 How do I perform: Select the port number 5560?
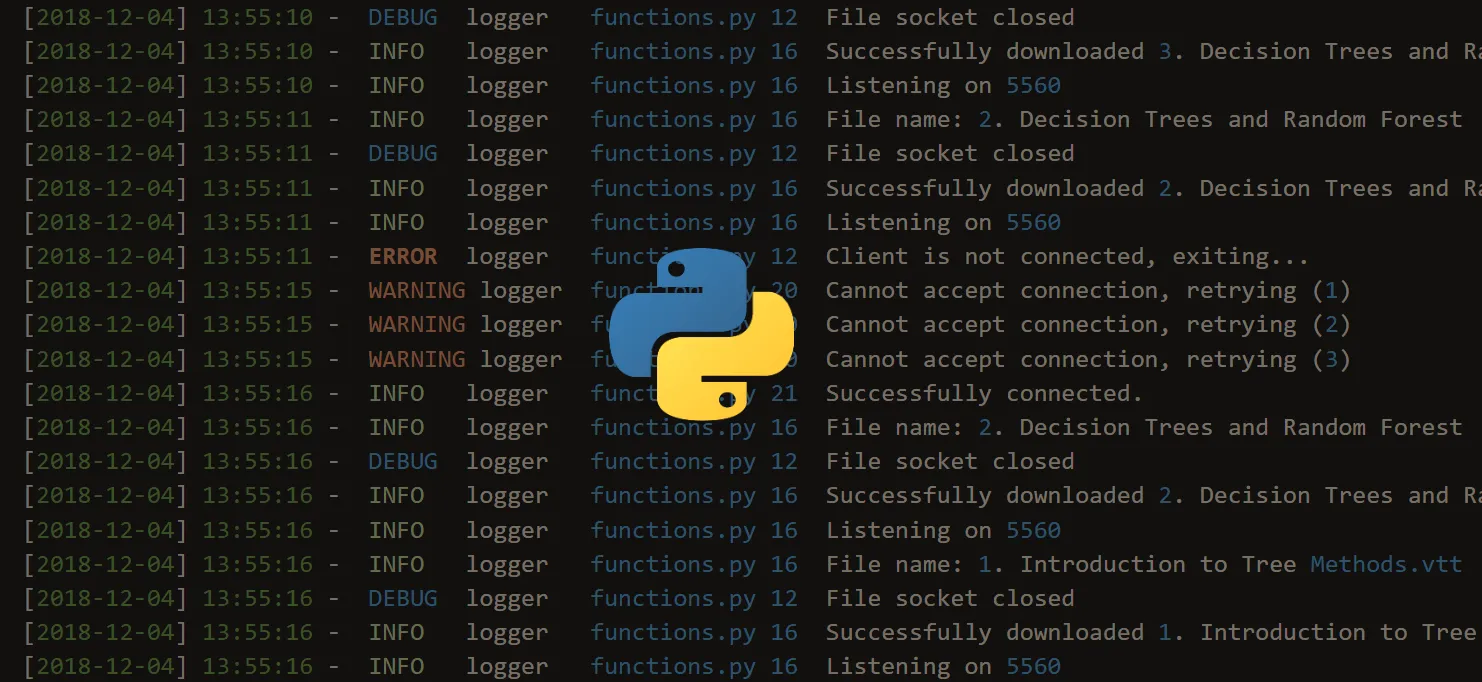point(1033,85)
